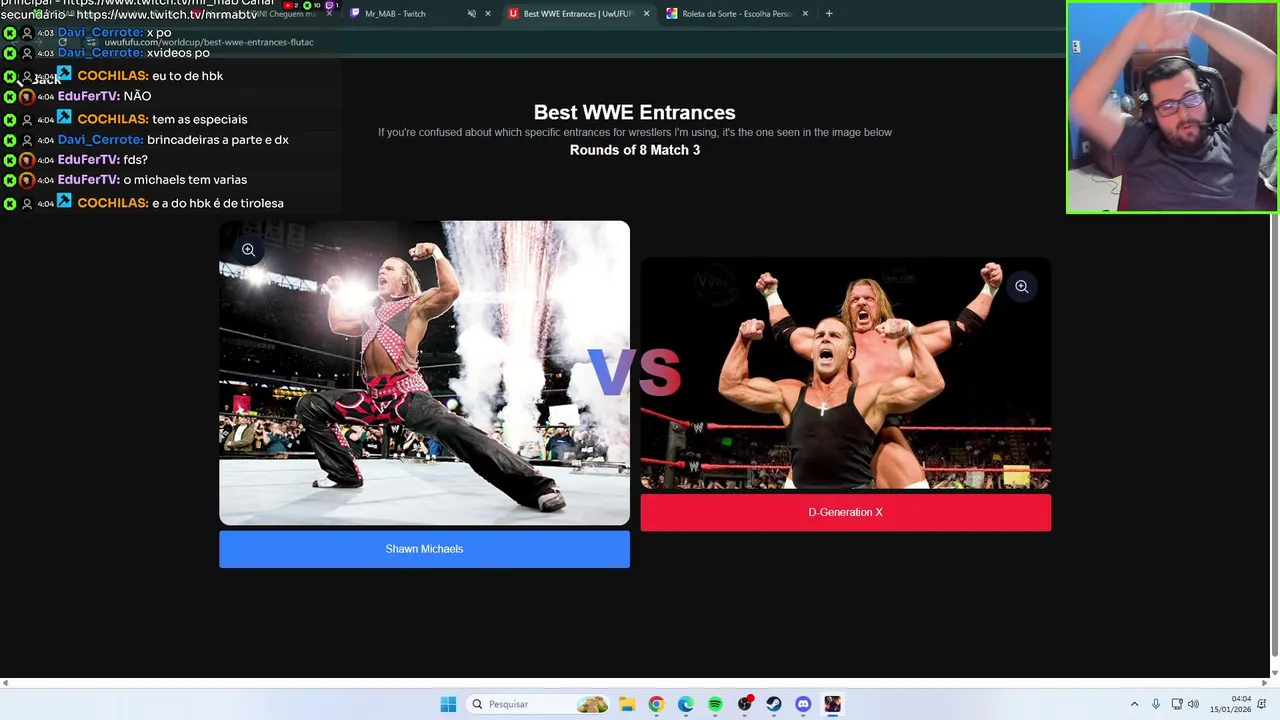Image resolution: width=1280 pixels, height=720 pixels.
Task: Click the D-Generation X entrance photo
Action: [x=845, y=373]
